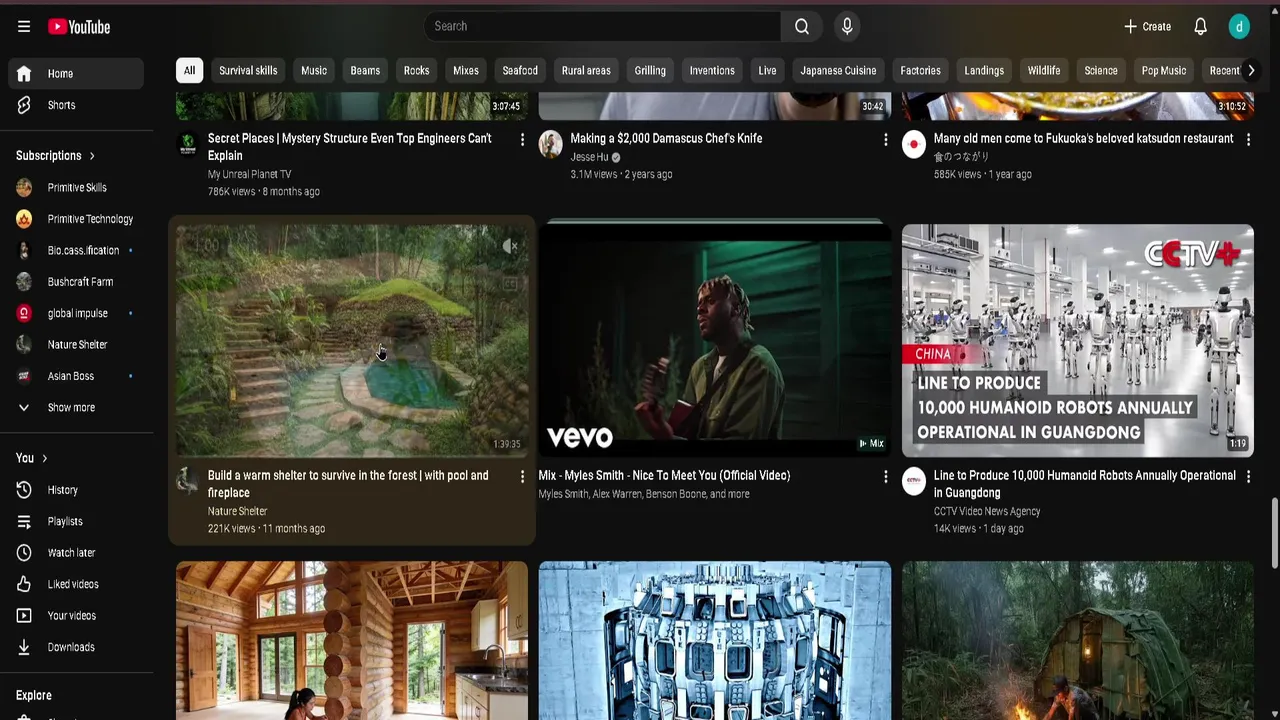The image size is (1280, 720).
Task: Show more chips with right arrow
Action: pyautogui.click(x=1250, y=71)
